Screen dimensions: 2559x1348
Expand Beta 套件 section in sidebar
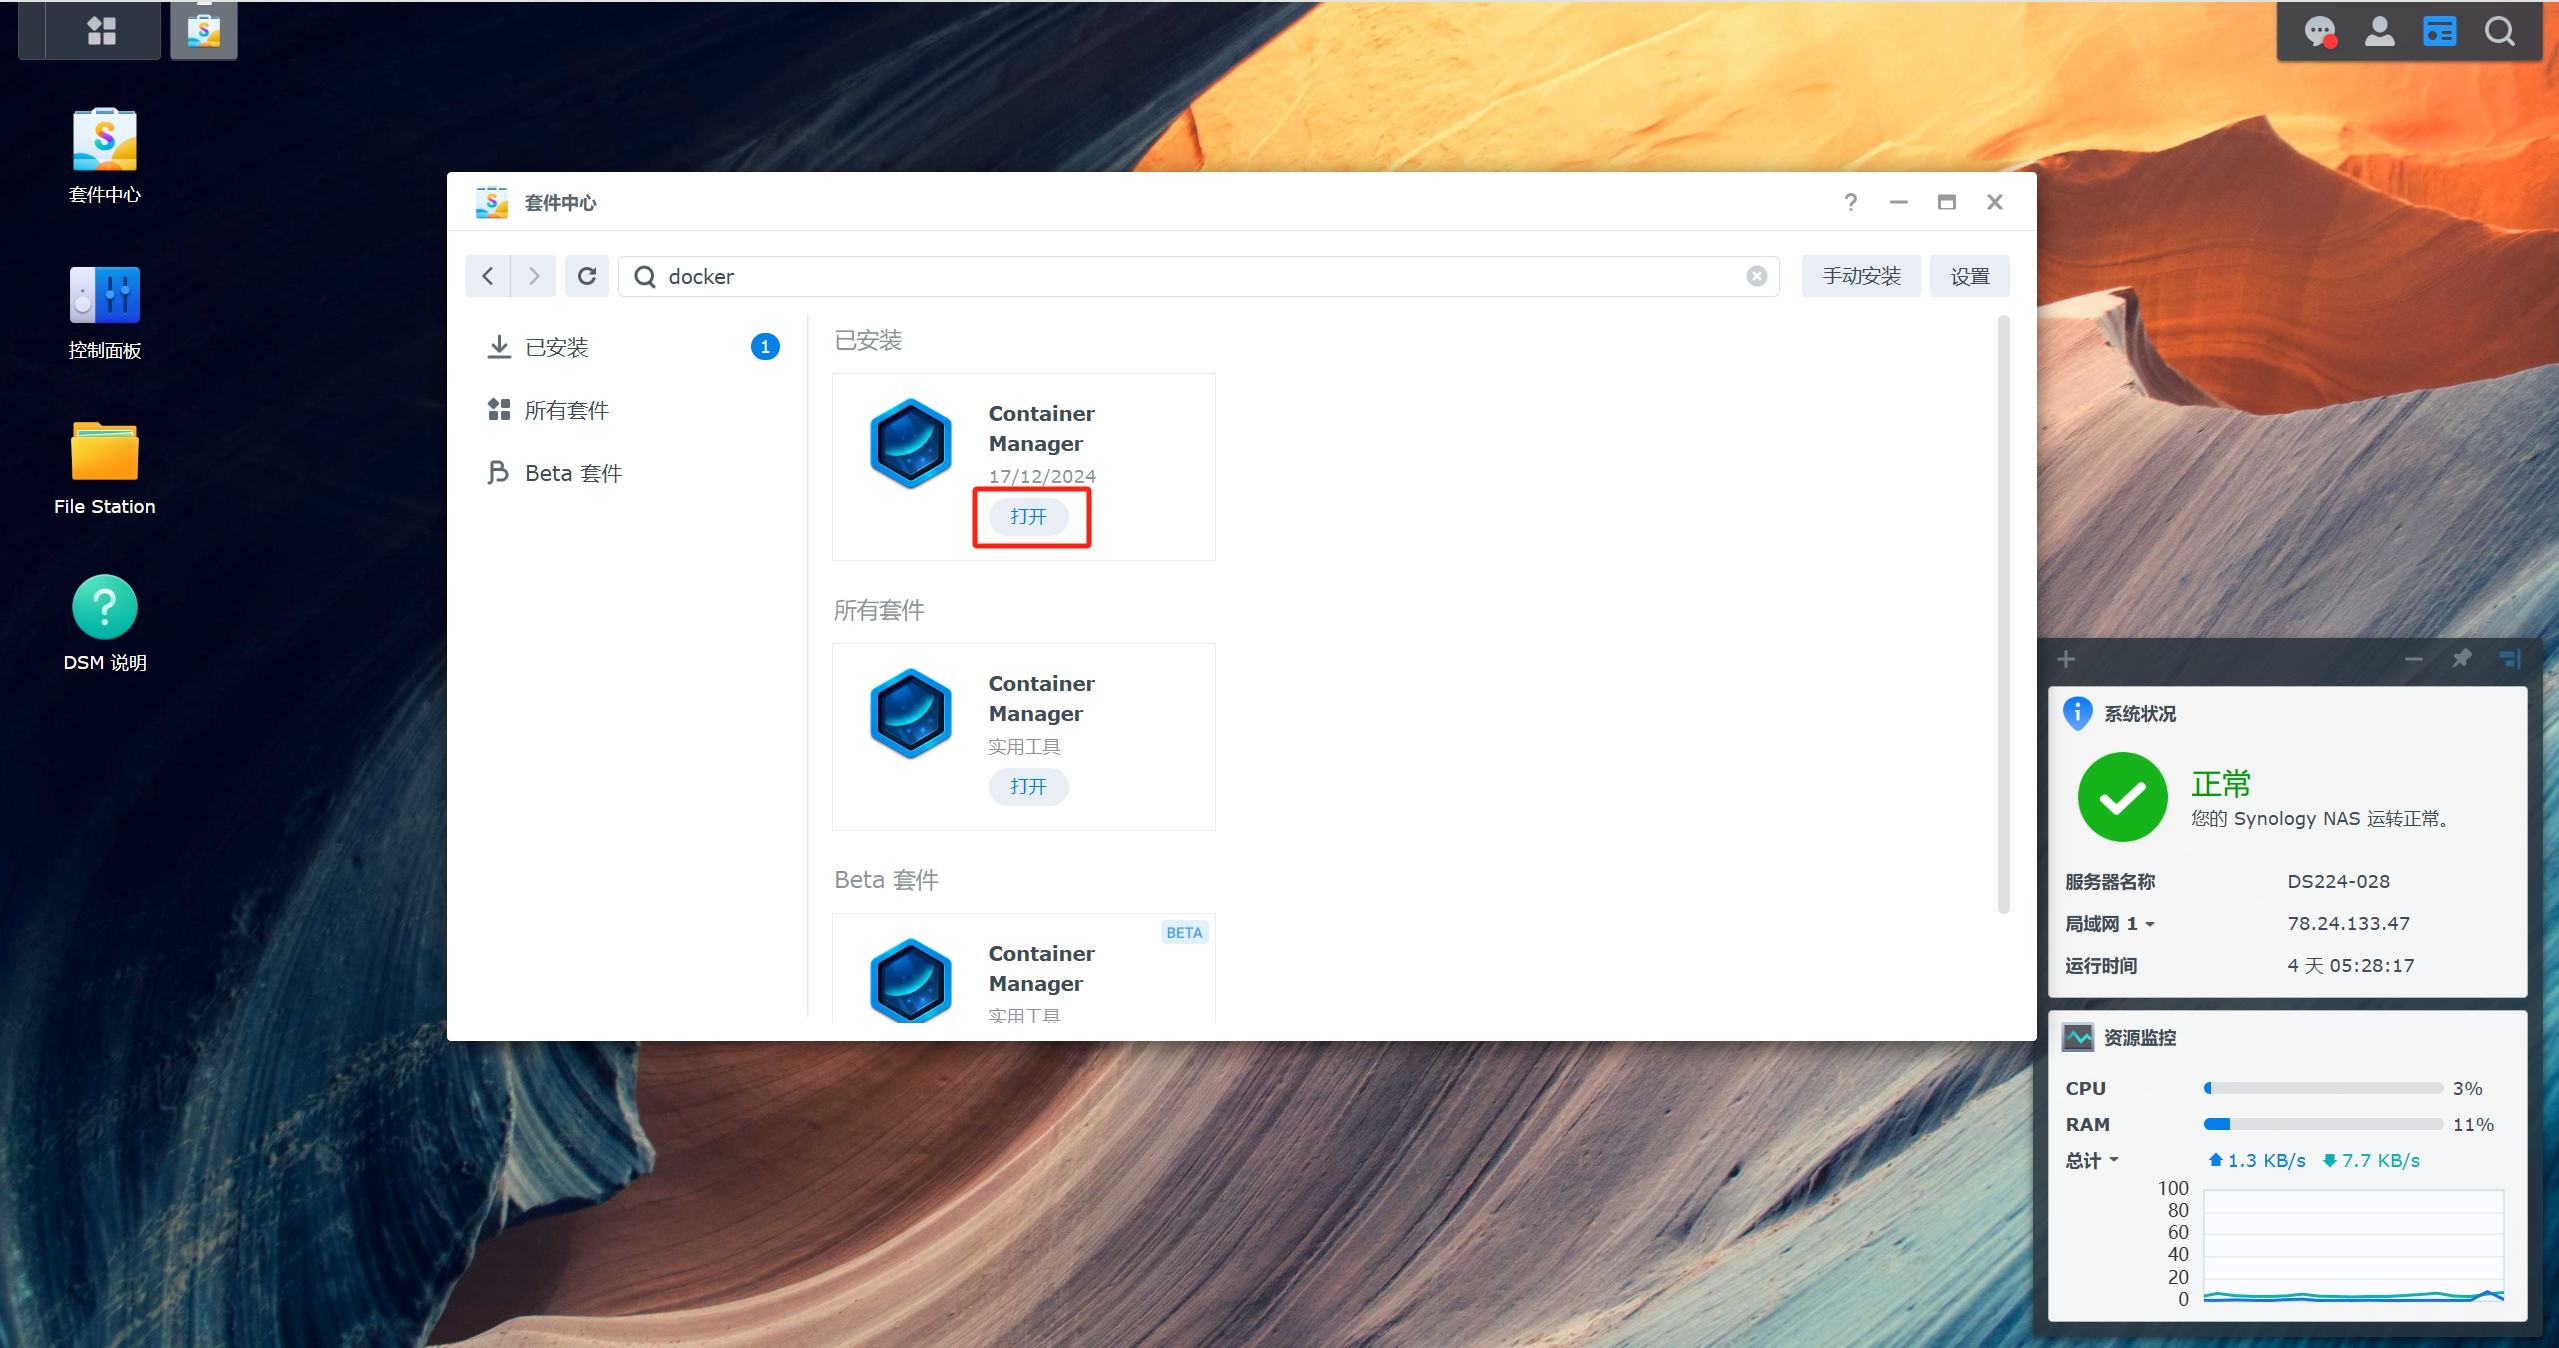click(577, 471)
